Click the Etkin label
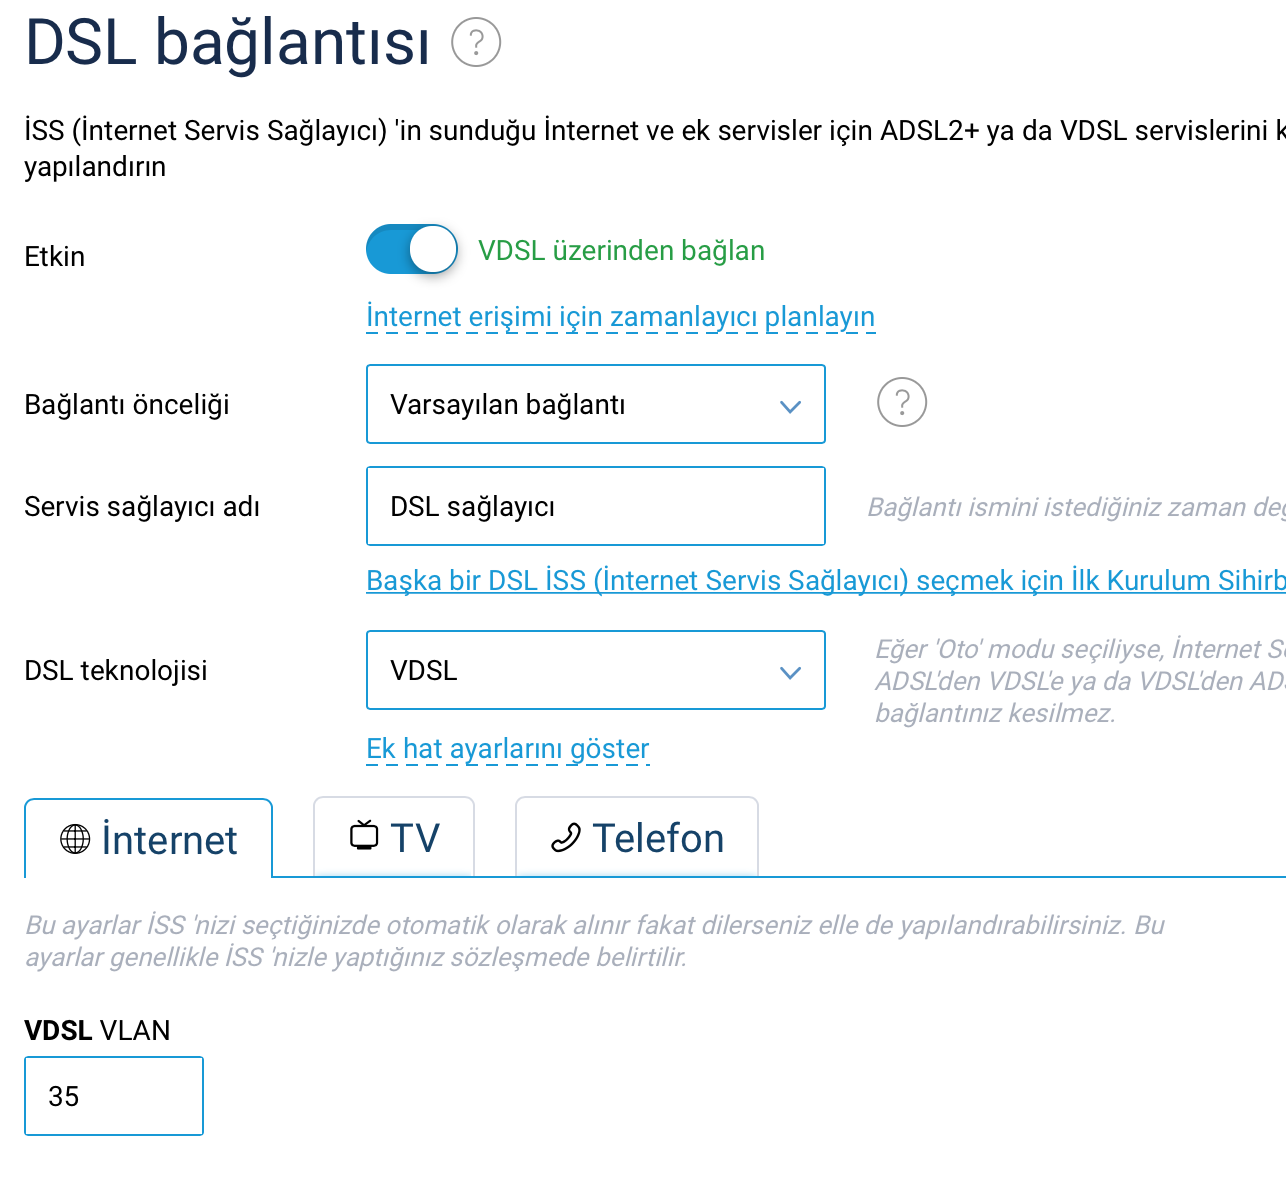 point(55,257)
